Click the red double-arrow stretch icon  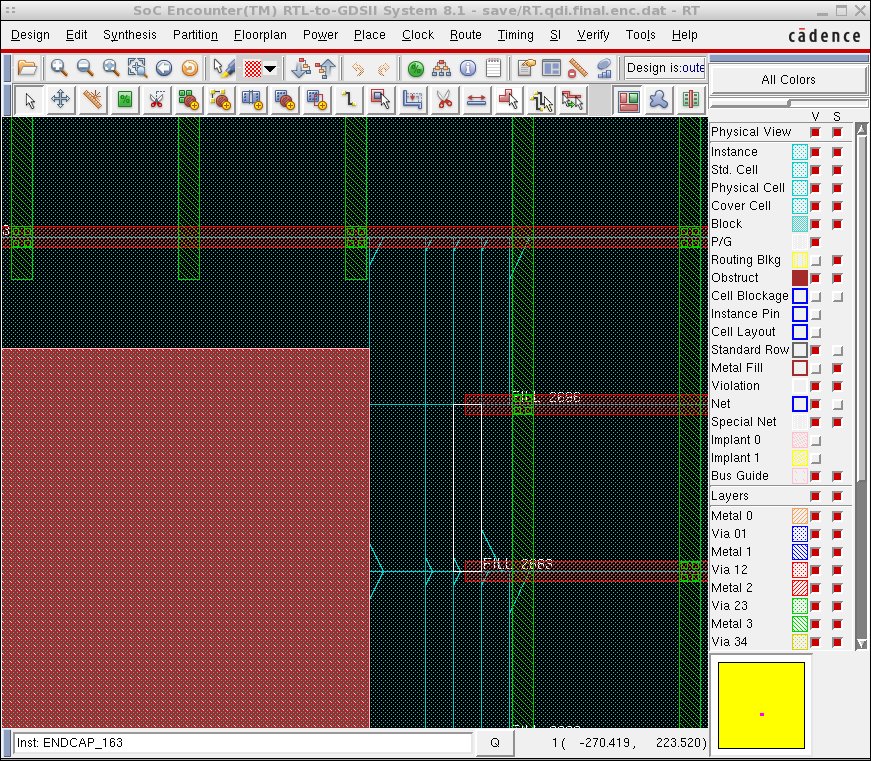pos(476,100)
